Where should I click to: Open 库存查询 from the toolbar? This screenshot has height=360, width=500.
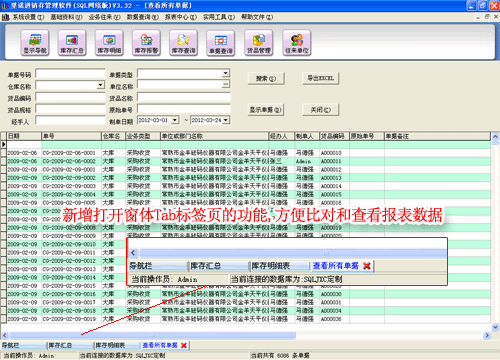click(184, 42)
